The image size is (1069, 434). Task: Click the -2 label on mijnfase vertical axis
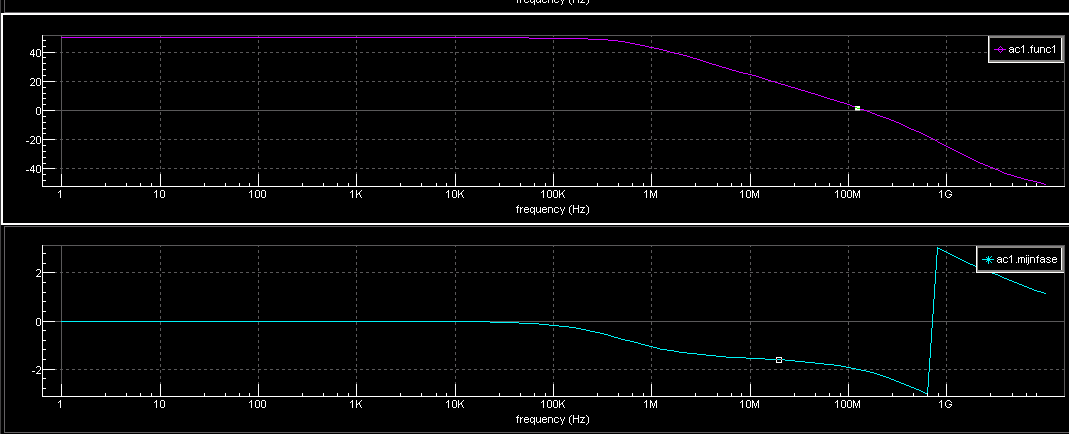click(x=33, y=370)
